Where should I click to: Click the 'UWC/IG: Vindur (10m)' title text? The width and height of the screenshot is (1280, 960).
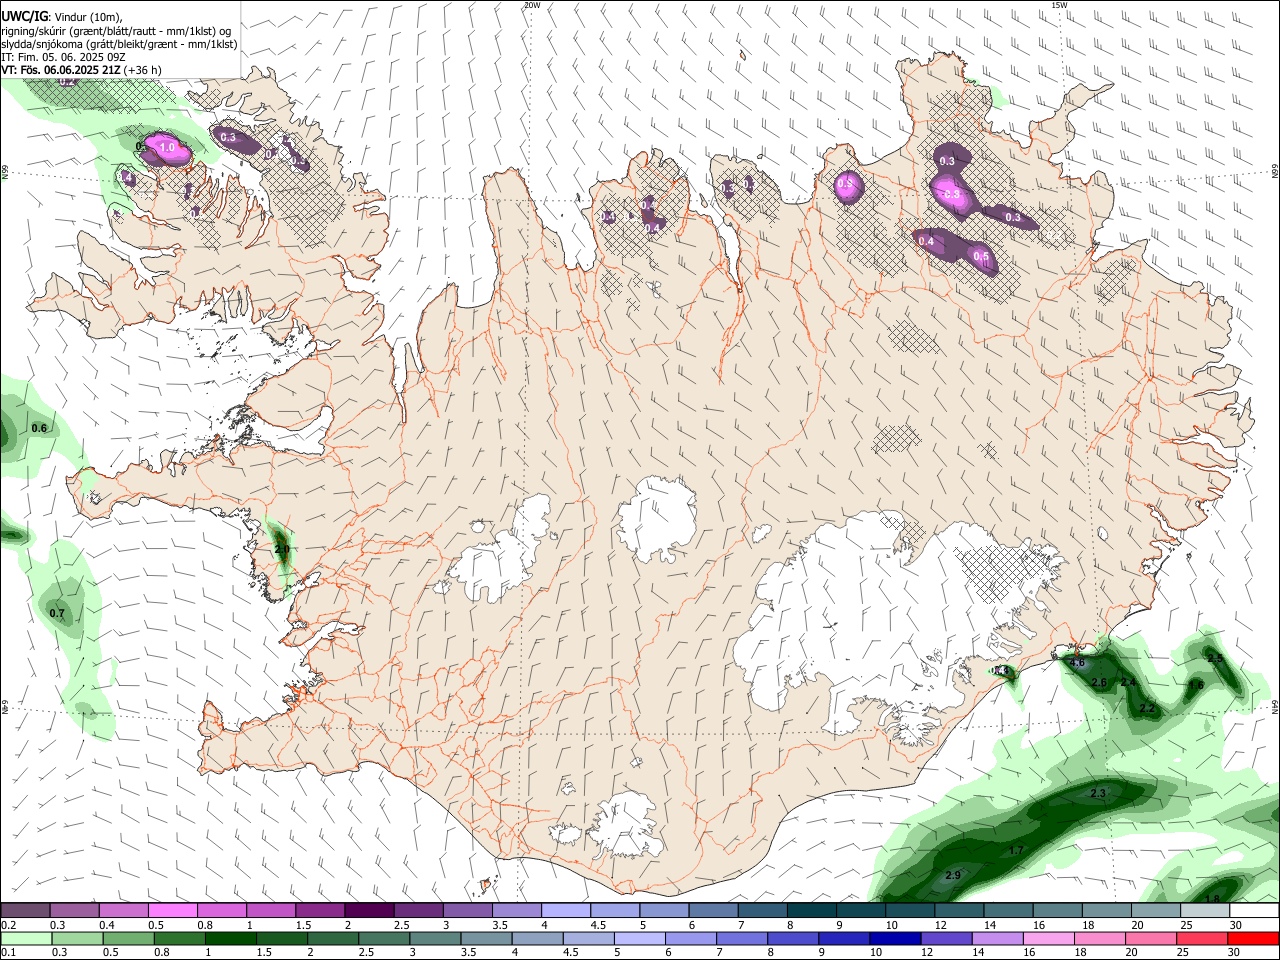[x=61, y=16]
